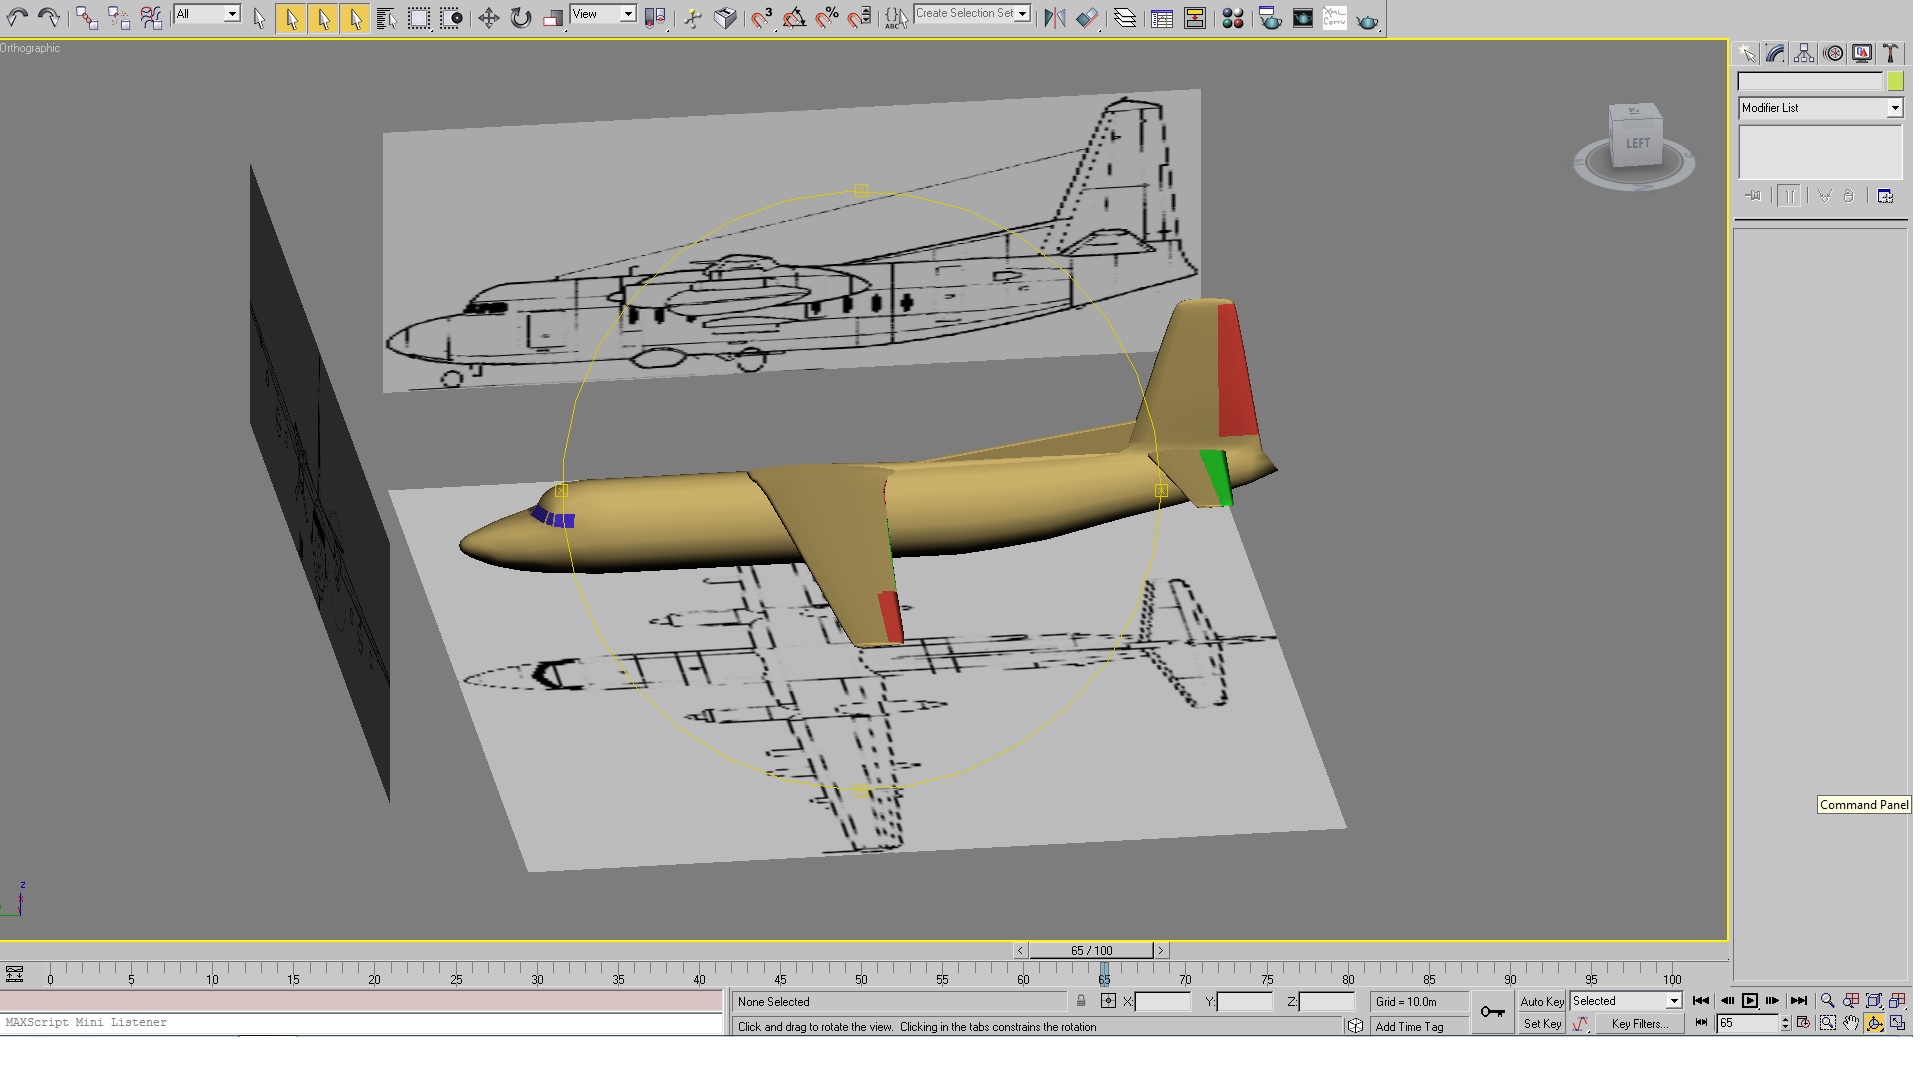The width and height of the screenshot is (1920, 1080).
Task: Play the animation
Action: click(x=1749, y=1001)
